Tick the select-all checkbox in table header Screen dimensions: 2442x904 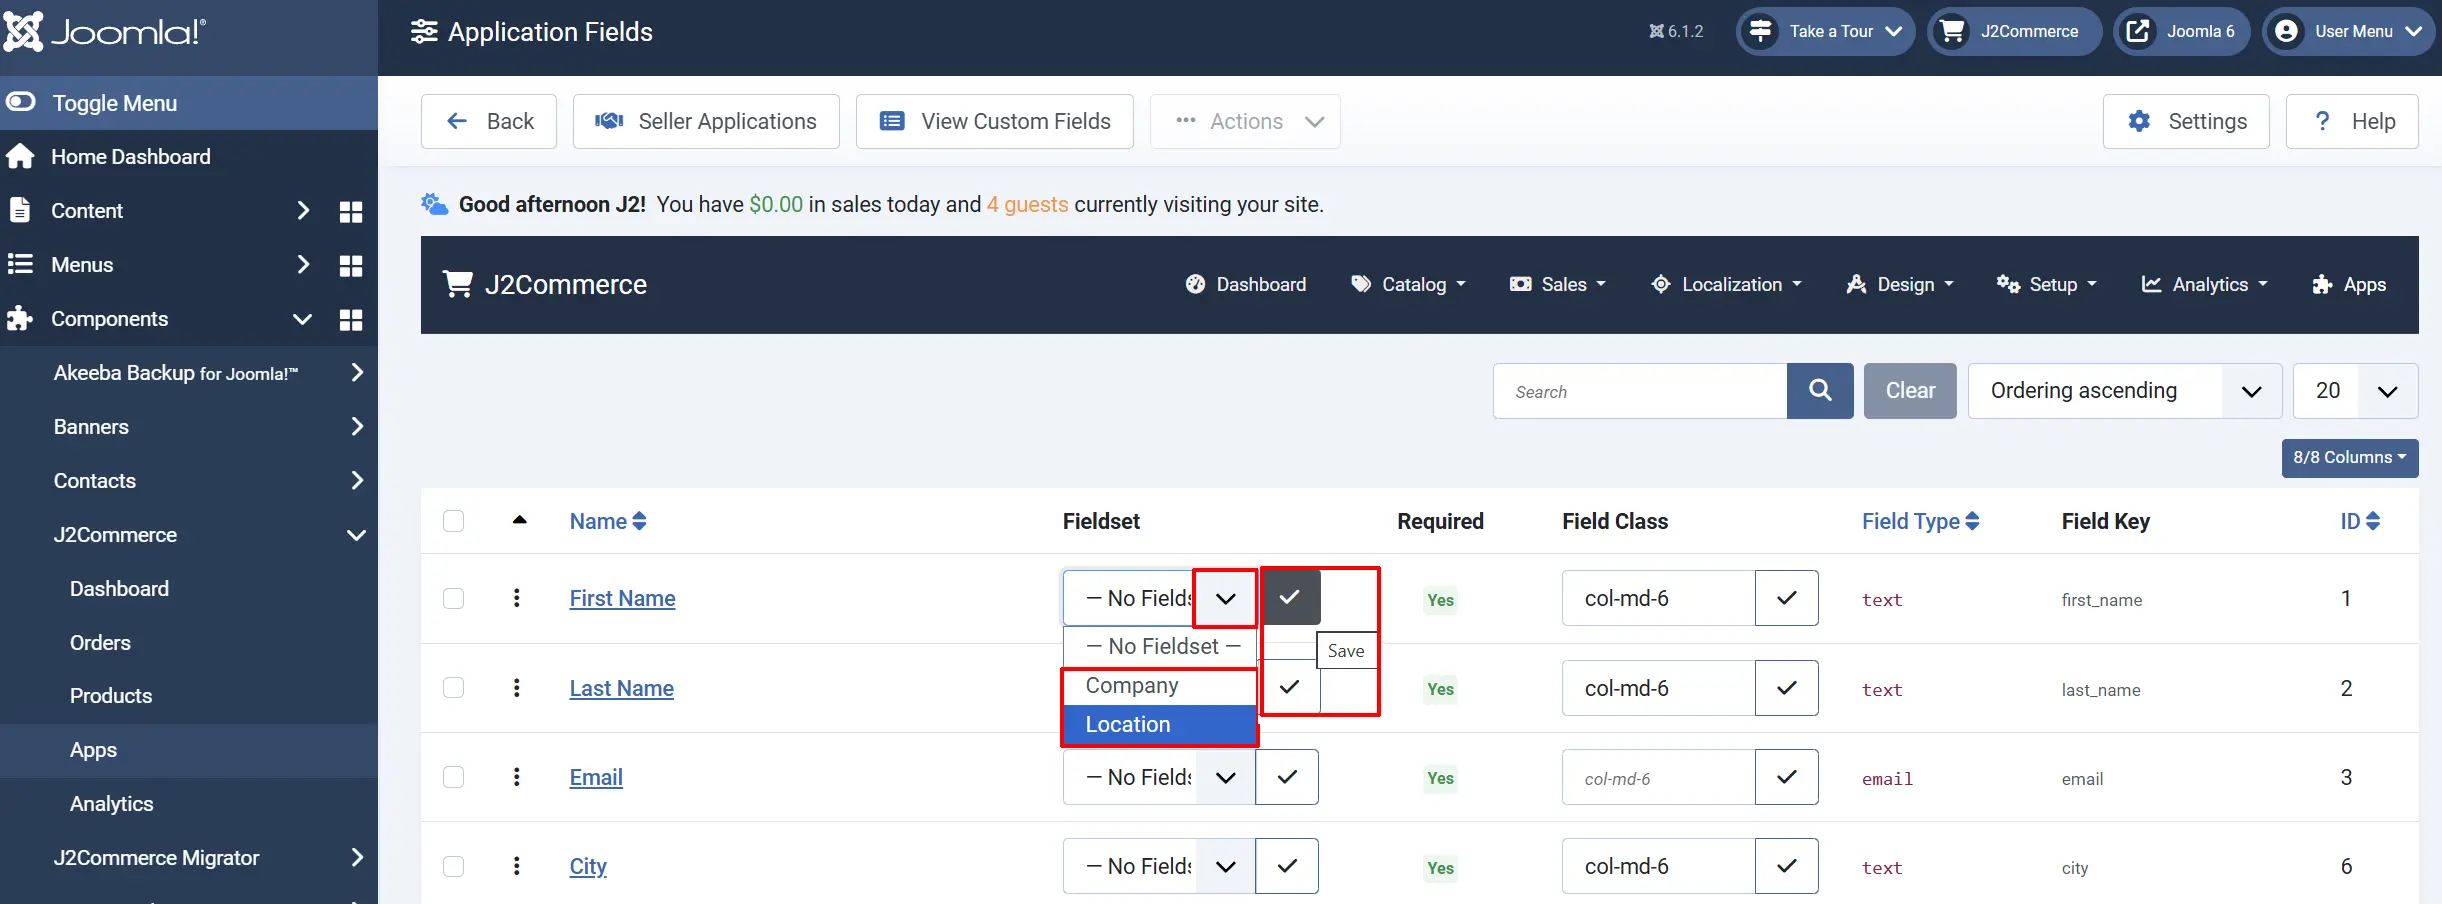pos(454,521)
